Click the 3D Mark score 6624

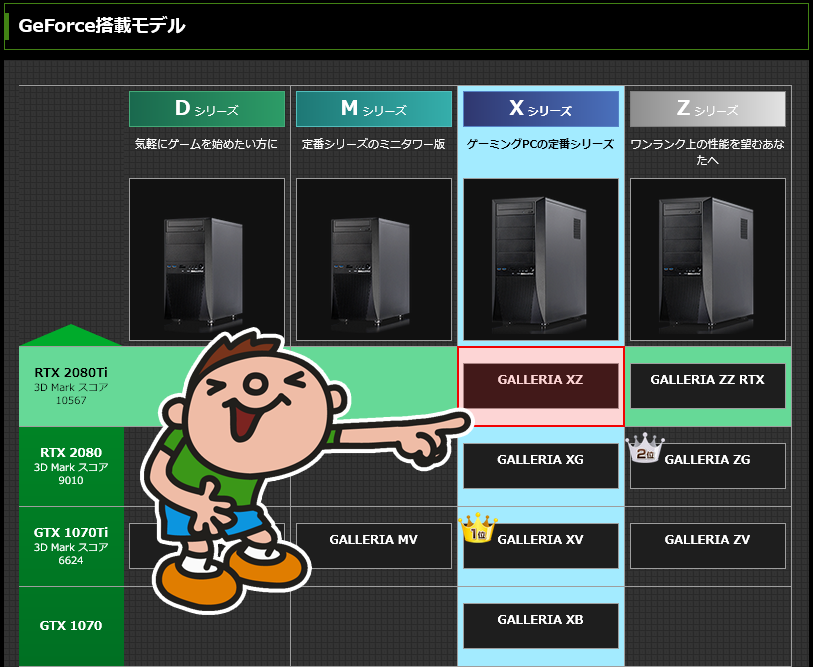(x=71, y=560)
